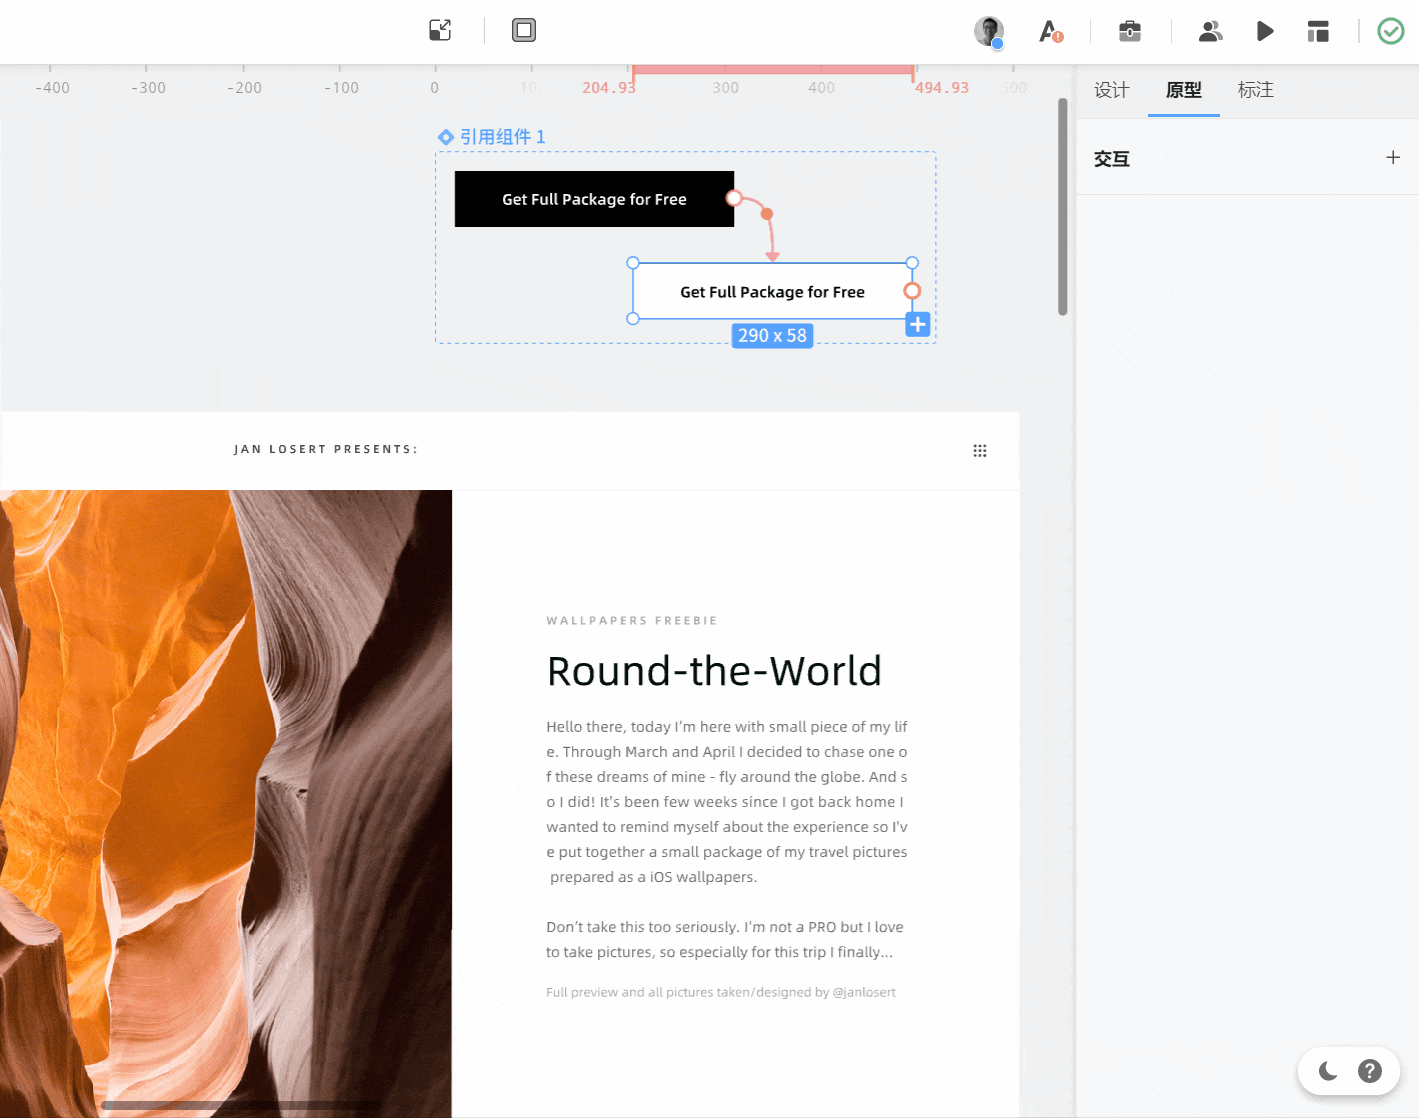Click the vertical canvas scrollbar
This screenshot has height=1118, width=1419.
(1062, 207)
